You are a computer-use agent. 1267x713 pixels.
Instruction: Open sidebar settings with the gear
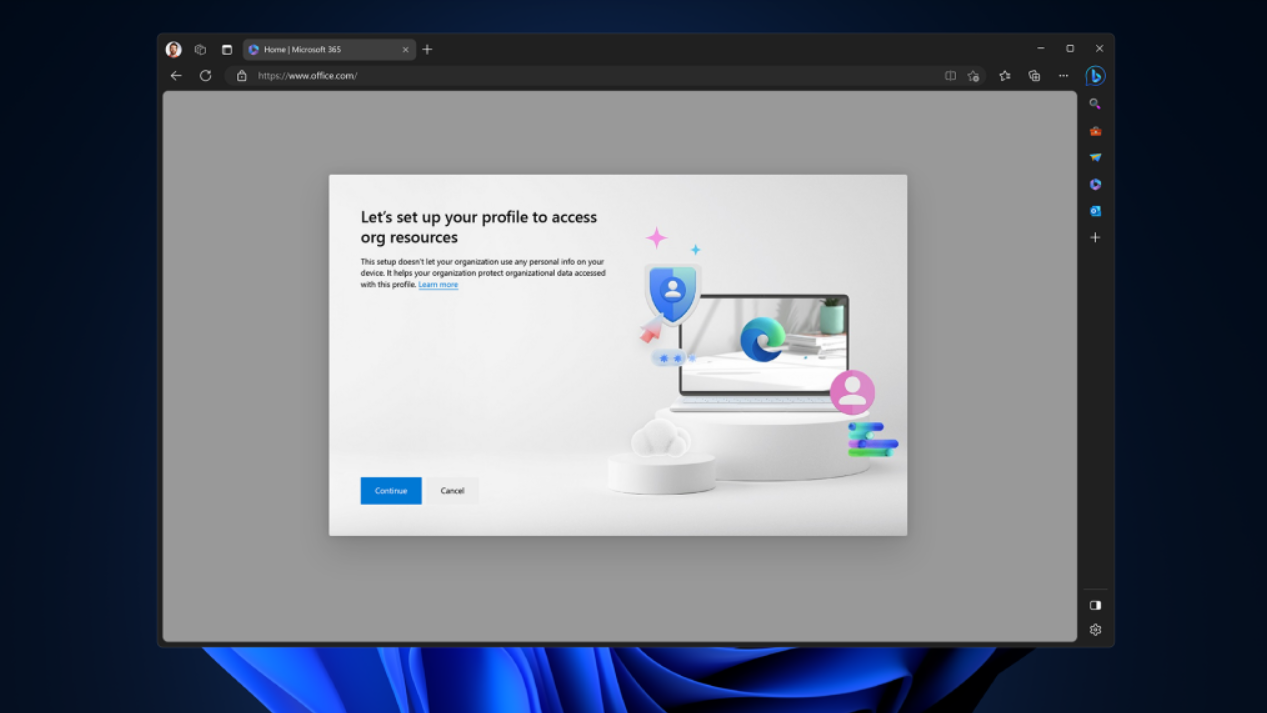[1095, 629]
